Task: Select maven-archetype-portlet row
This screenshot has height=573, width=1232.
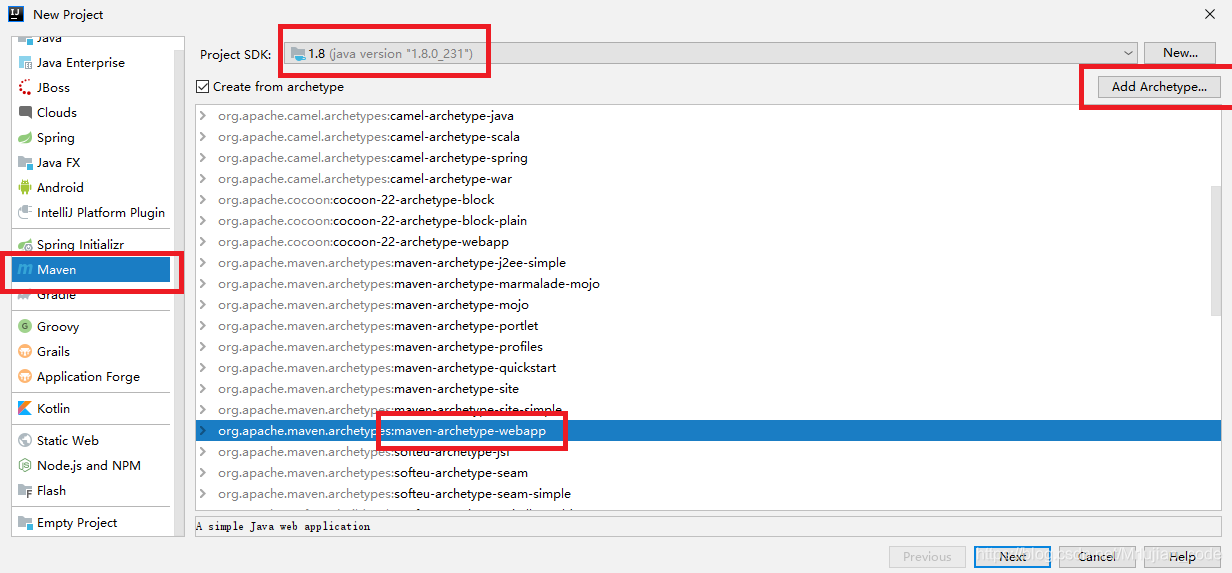Action: point(702,326)
